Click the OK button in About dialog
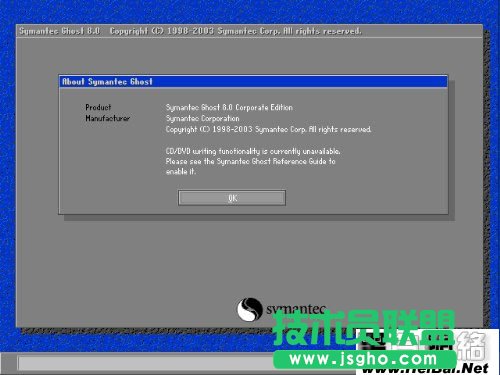 click(x=232, y=198)
